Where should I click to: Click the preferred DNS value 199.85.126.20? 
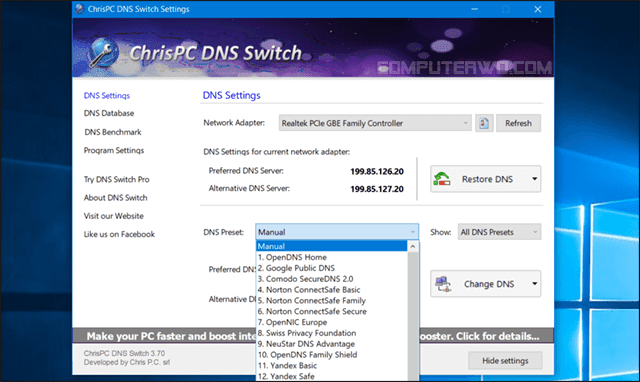(x=377, y=171)
